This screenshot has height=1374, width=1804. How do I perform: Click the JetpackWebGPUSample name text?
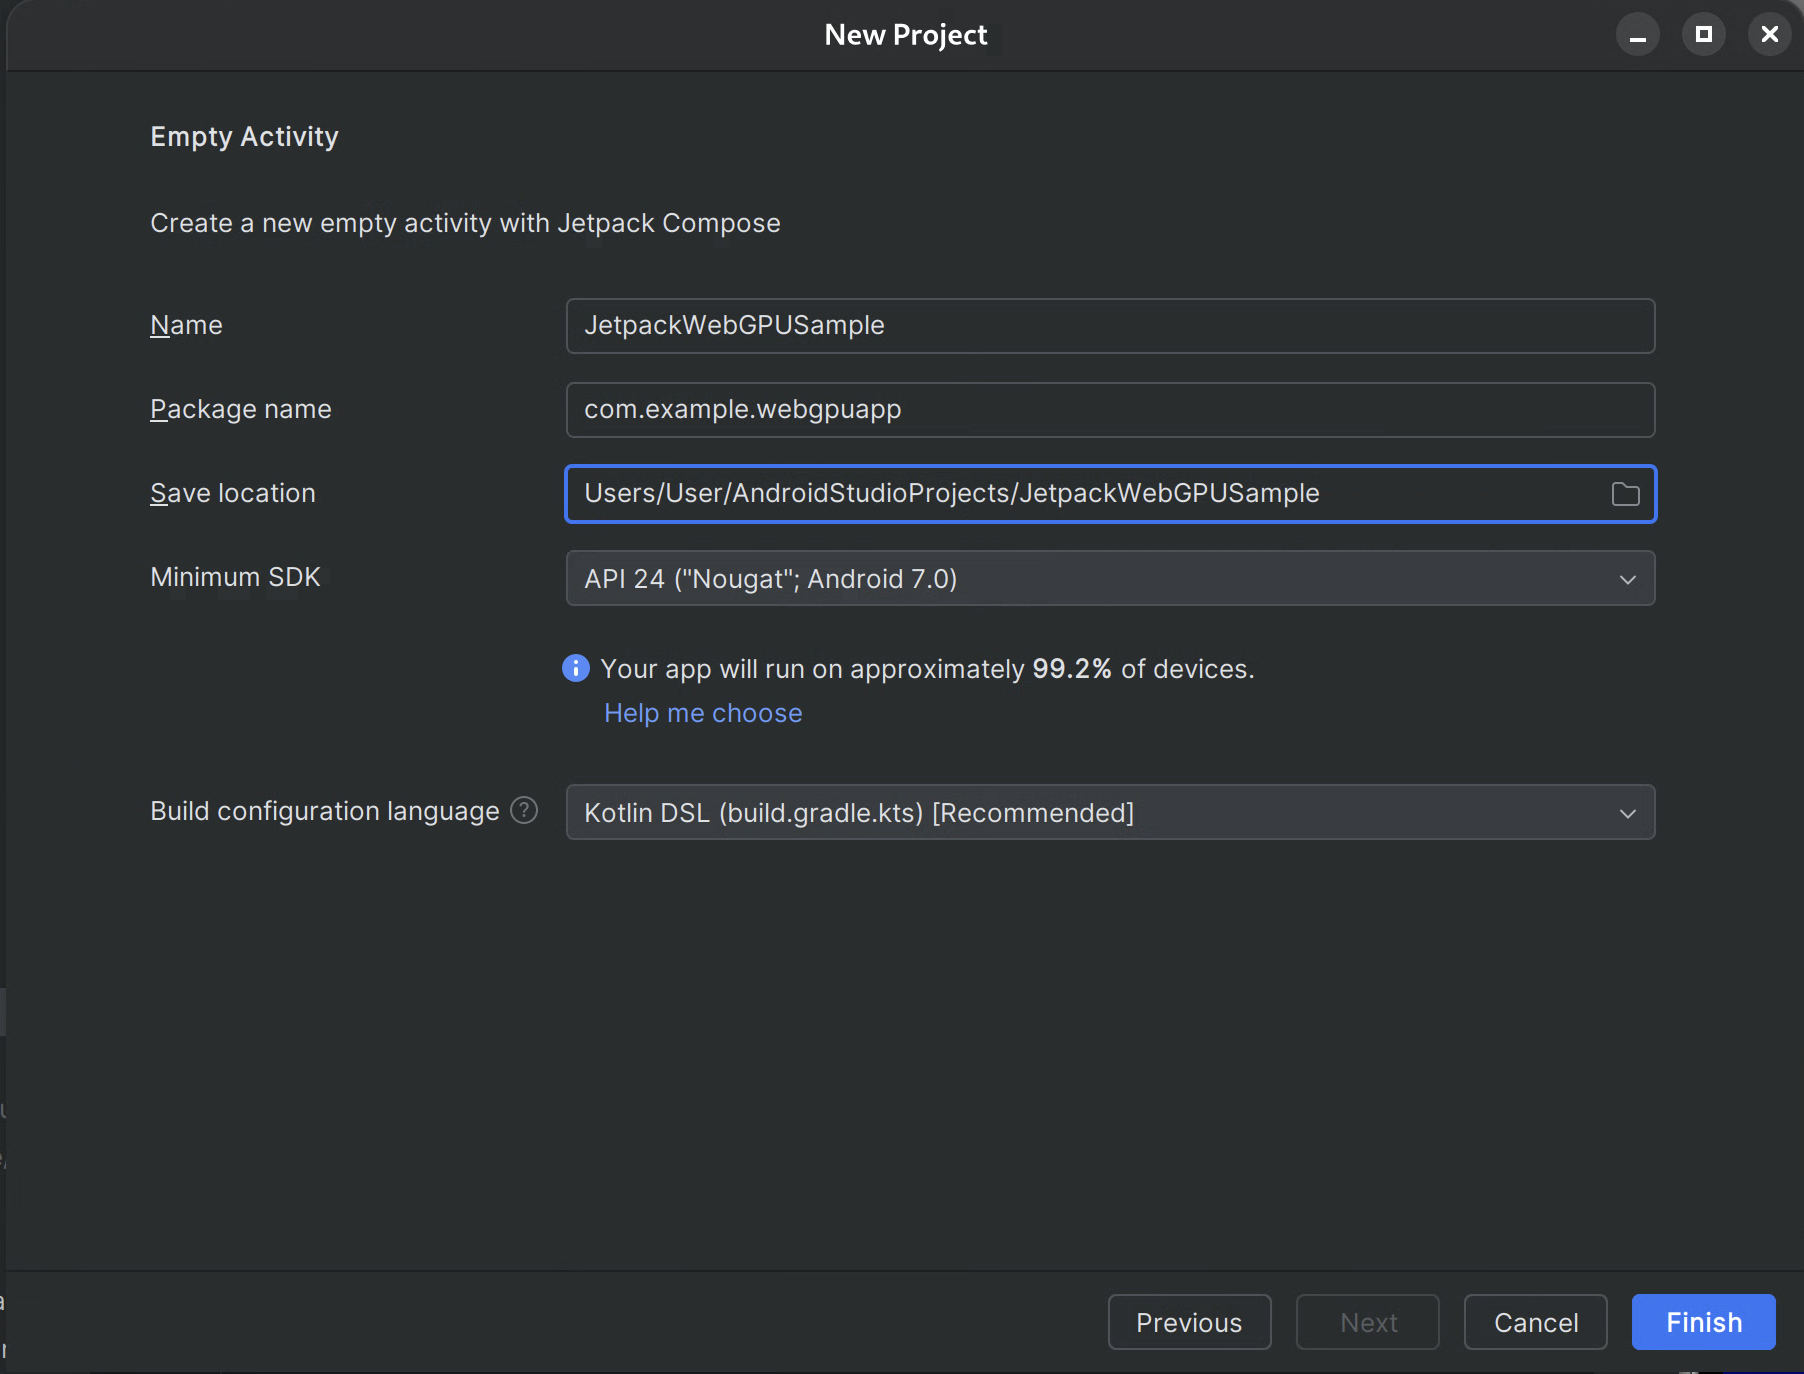[733, 325]
